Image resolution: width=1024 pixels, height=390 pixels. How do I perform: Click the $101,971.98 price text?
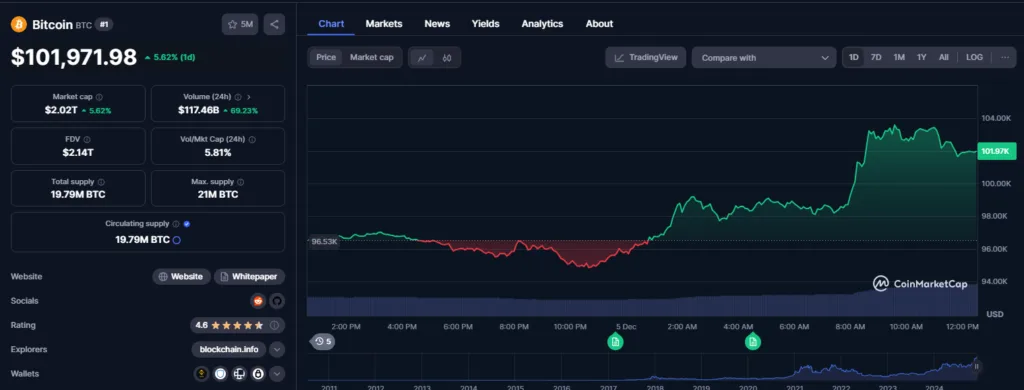74,57
